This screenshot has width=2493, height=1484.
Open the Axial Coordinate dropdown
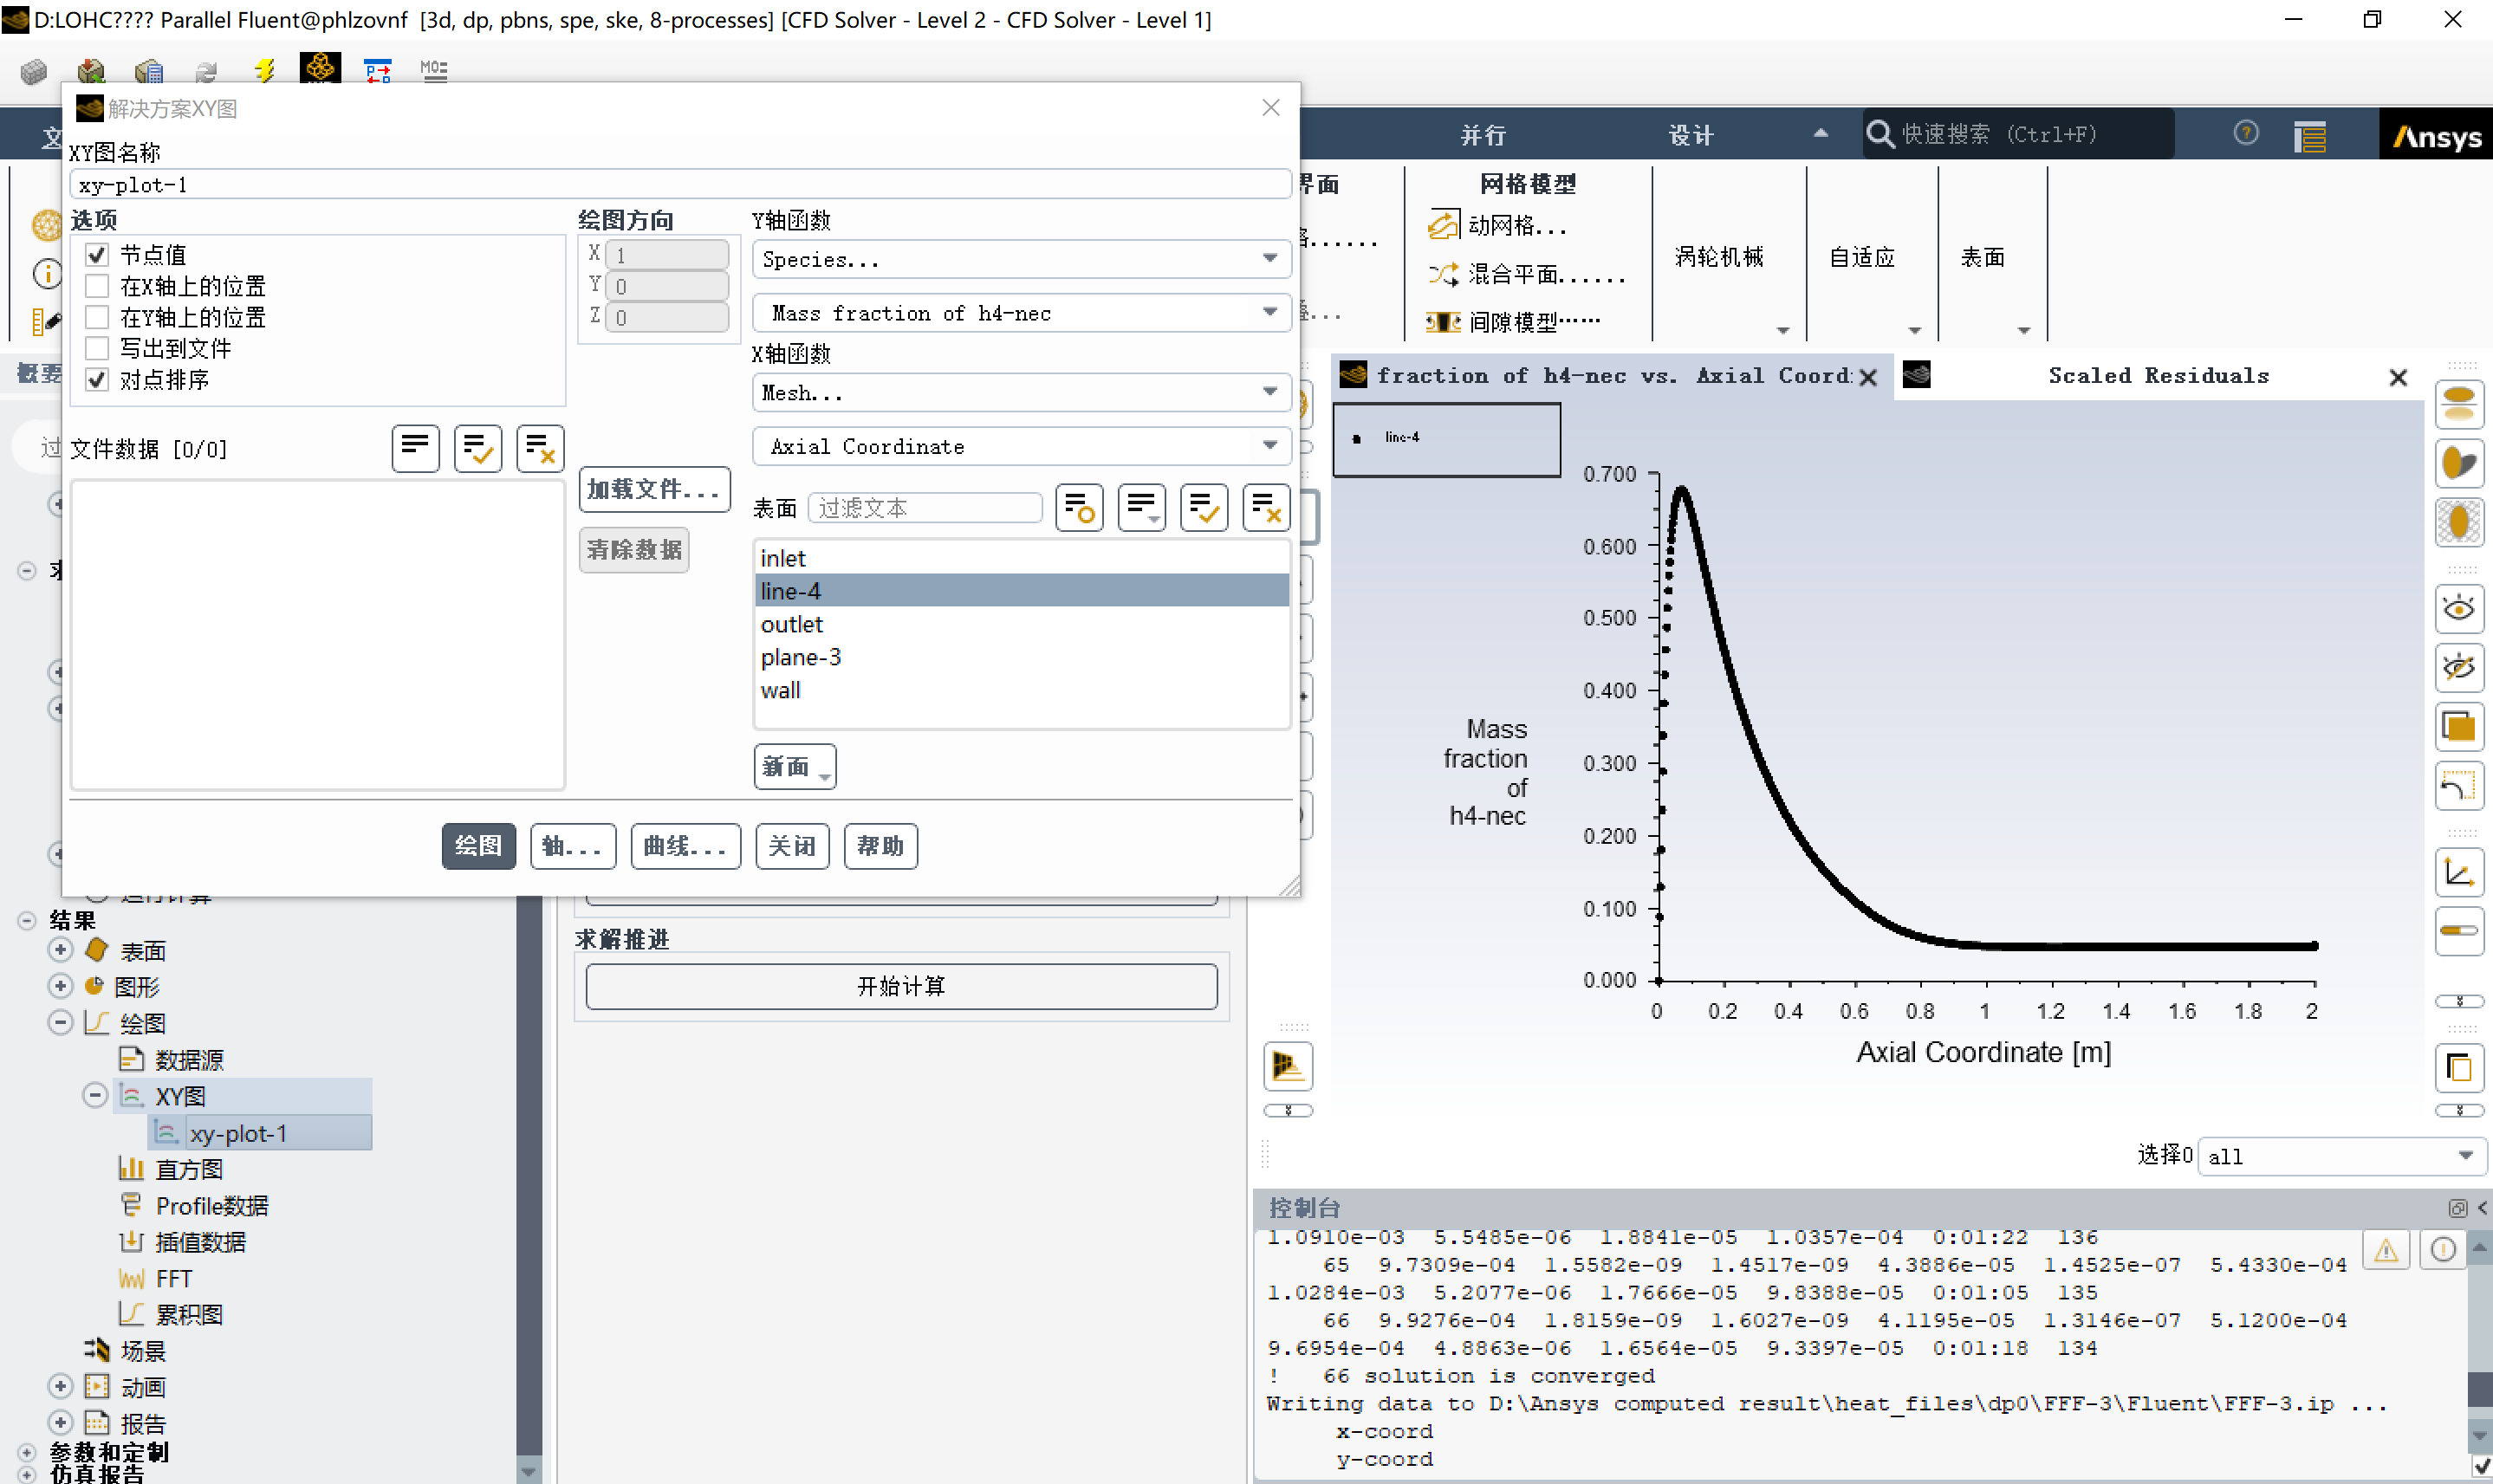1020,446
